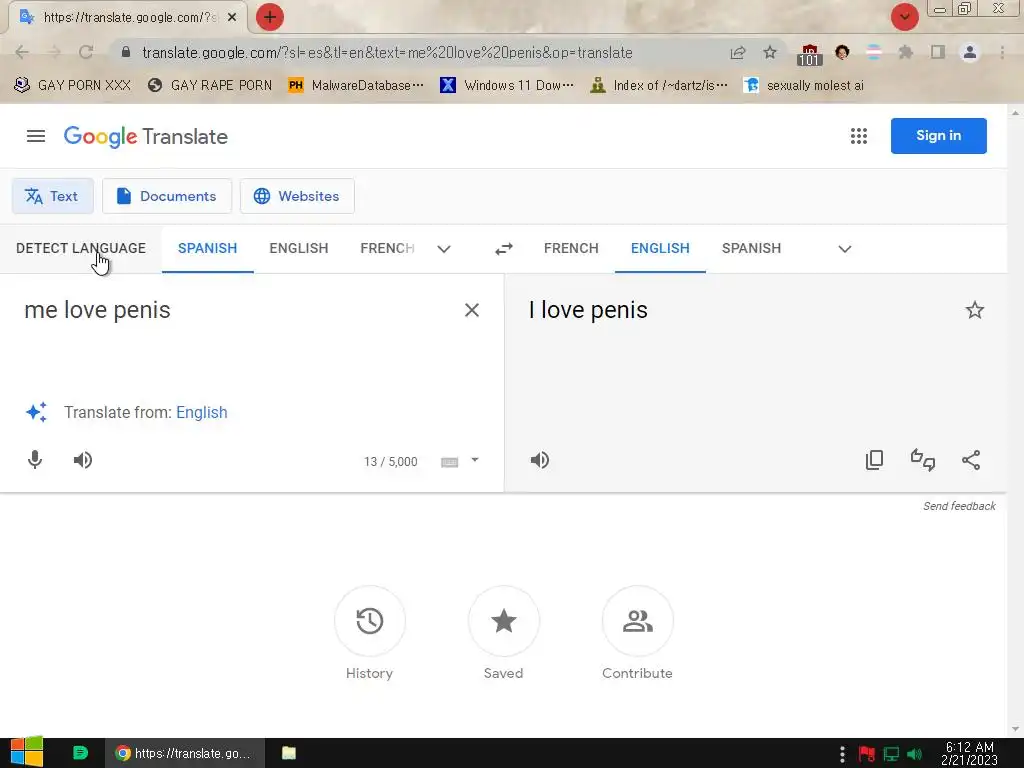Screen dimensions: 1024x768
Task: Reload the current page
Action: click(x=86, y=52)
